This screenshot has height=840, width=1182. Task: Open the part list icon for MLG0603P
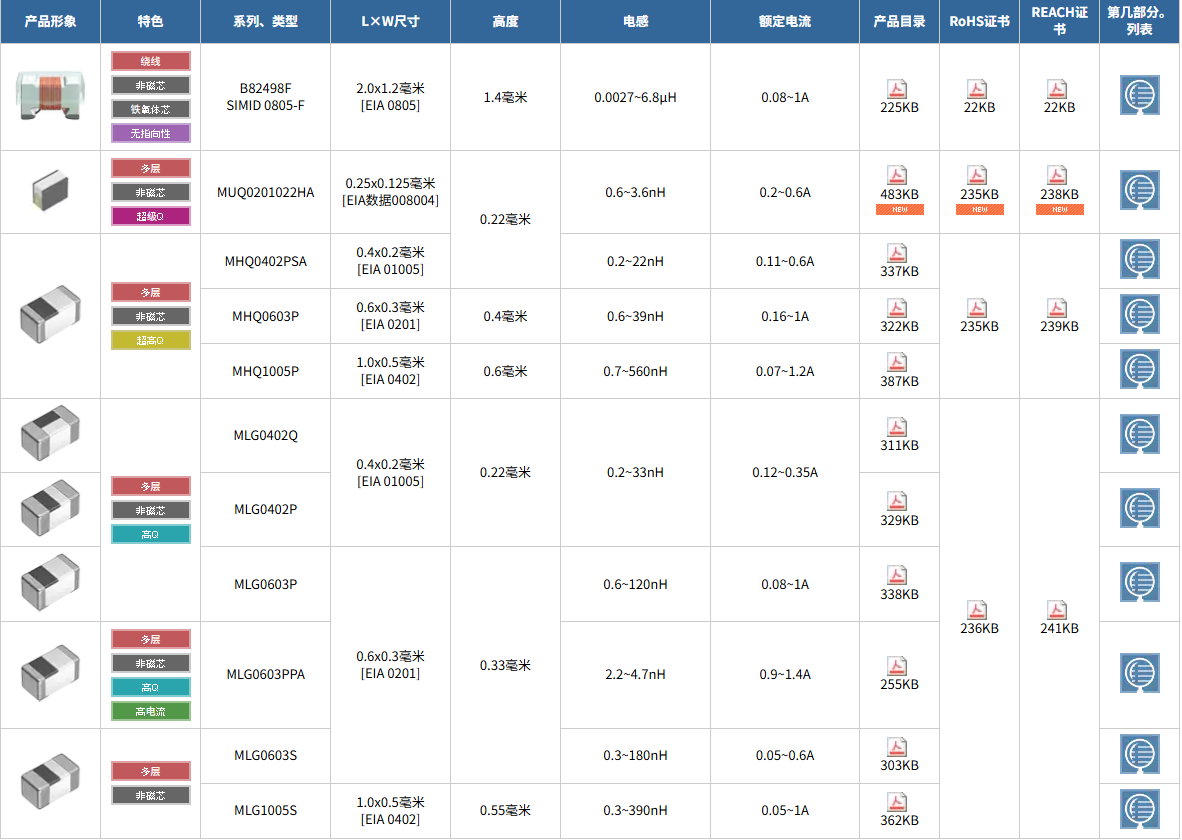tap(1139, 582)
